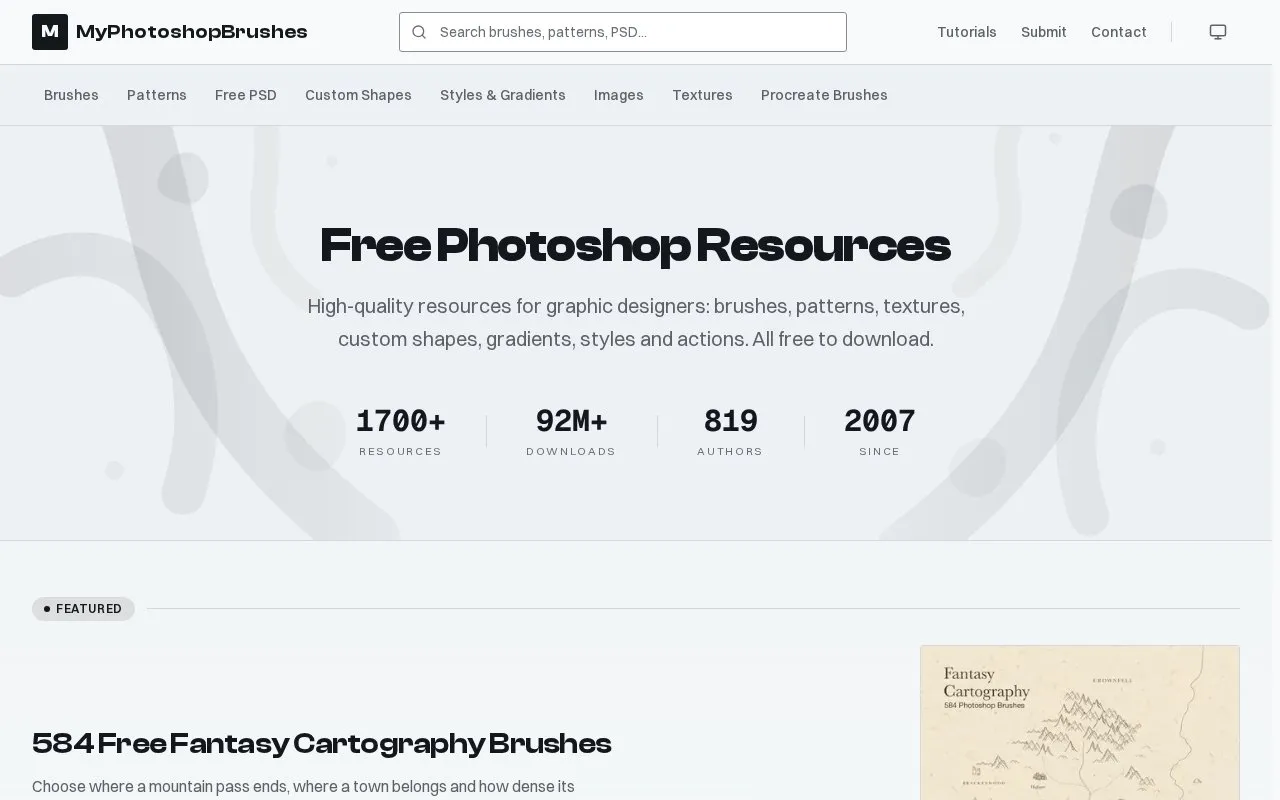Focus the search brushes input field
This screenshot has width=1280, height=800.
(x=623, y=32)
